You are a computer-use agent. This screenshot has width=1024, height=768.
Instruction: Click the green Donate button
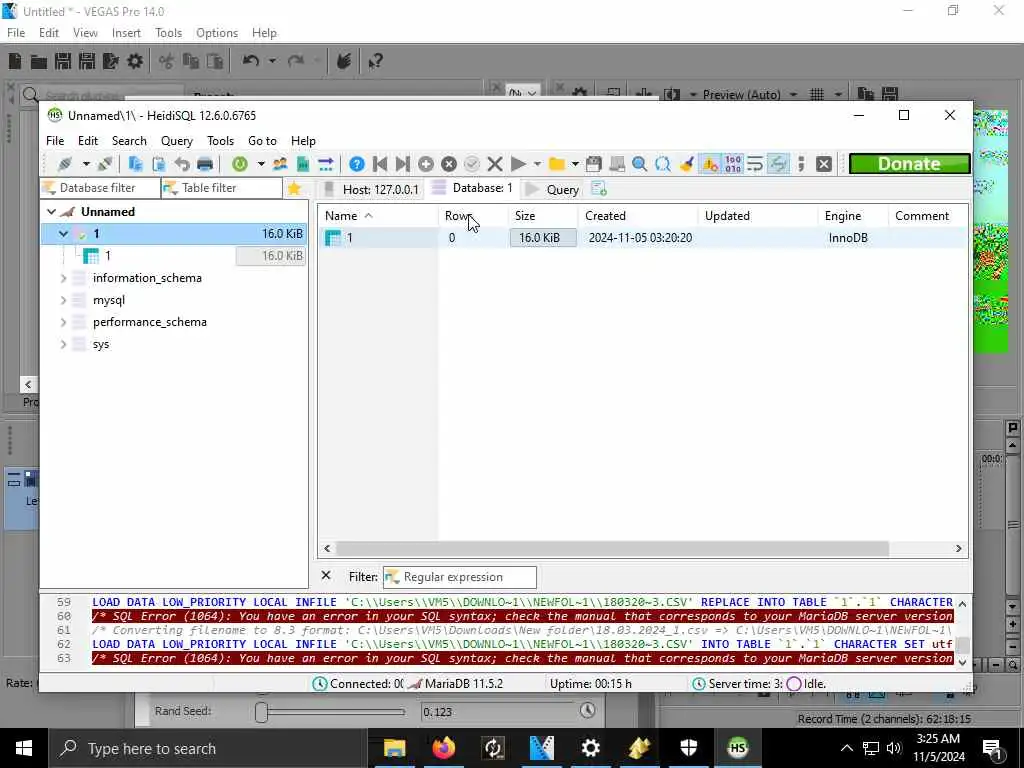click(909, 164)
